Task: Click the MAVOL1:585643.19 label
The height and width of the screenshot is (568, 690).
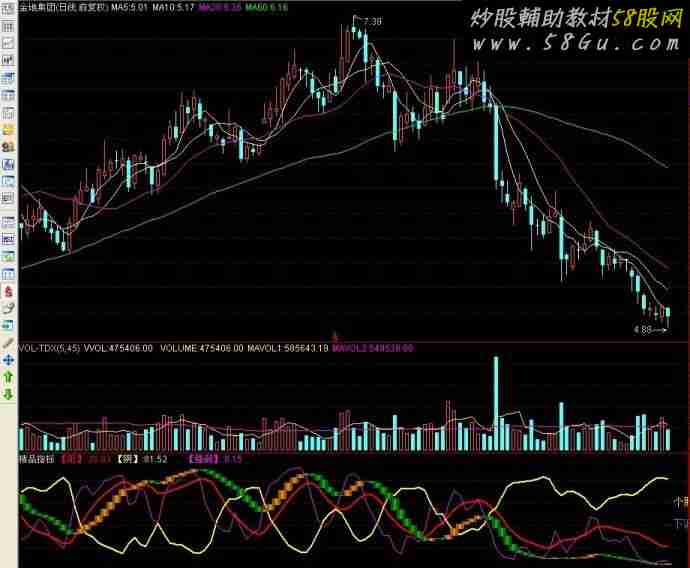Action: 288,348
